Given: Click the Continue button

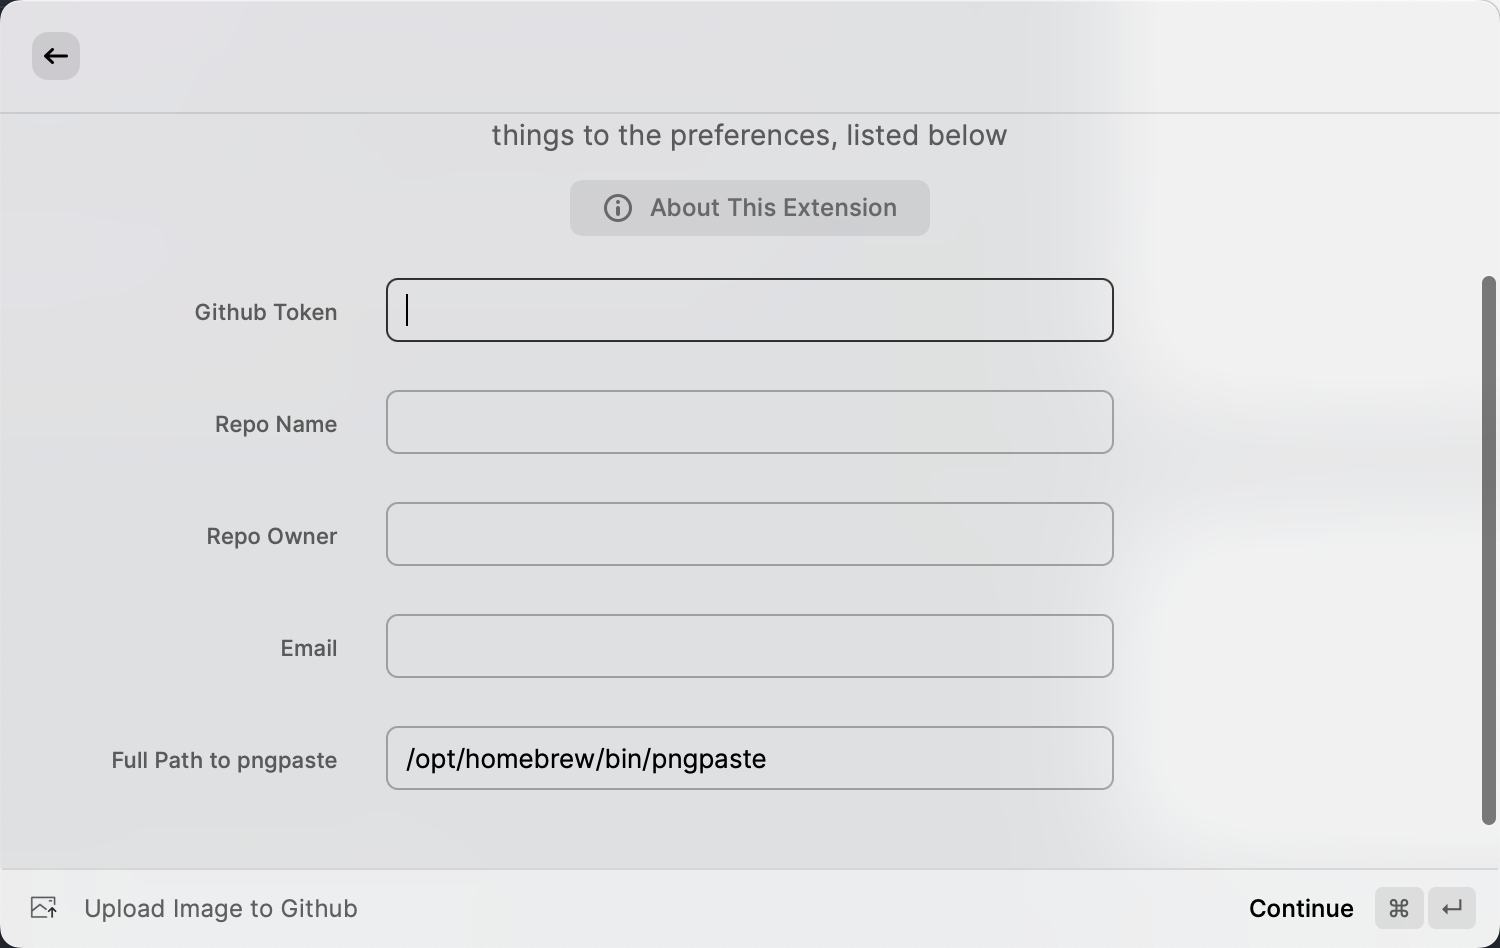Looking at the screenshot, I should tap(1301, 908).
